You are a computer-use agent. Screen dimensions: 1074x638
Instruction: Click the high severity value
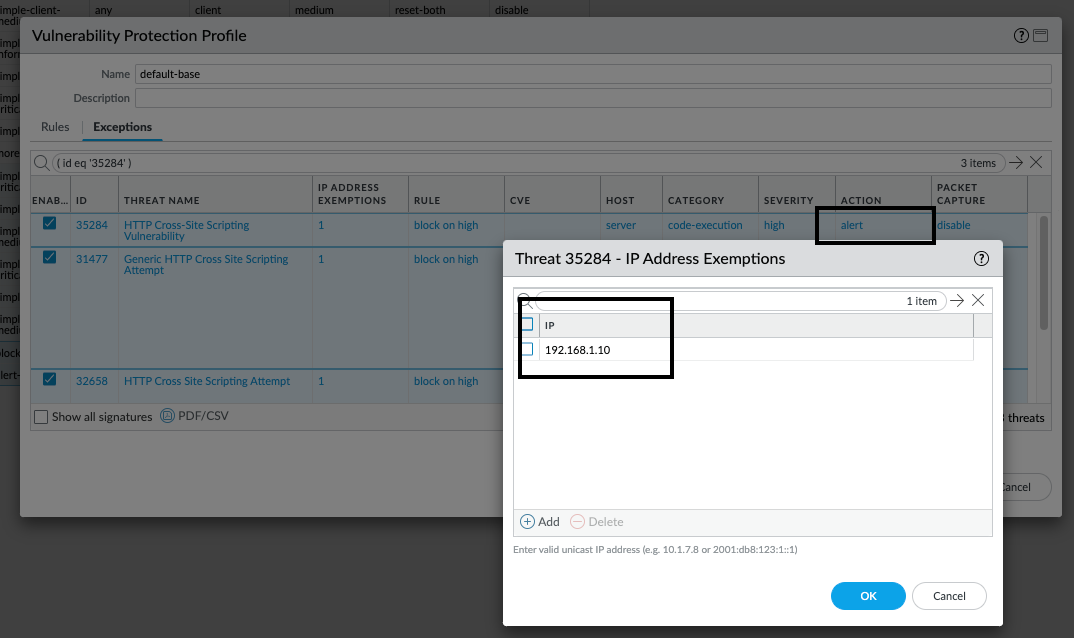click(774, 225)
